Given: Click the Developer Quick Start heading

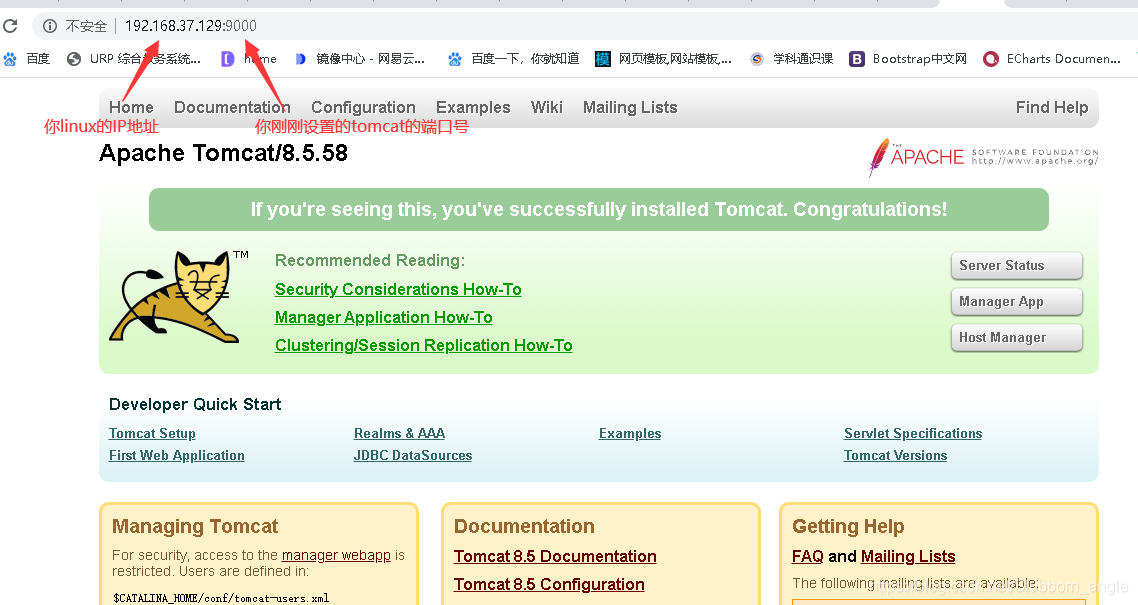Looking at the screenshot, I should pos(195,404).
